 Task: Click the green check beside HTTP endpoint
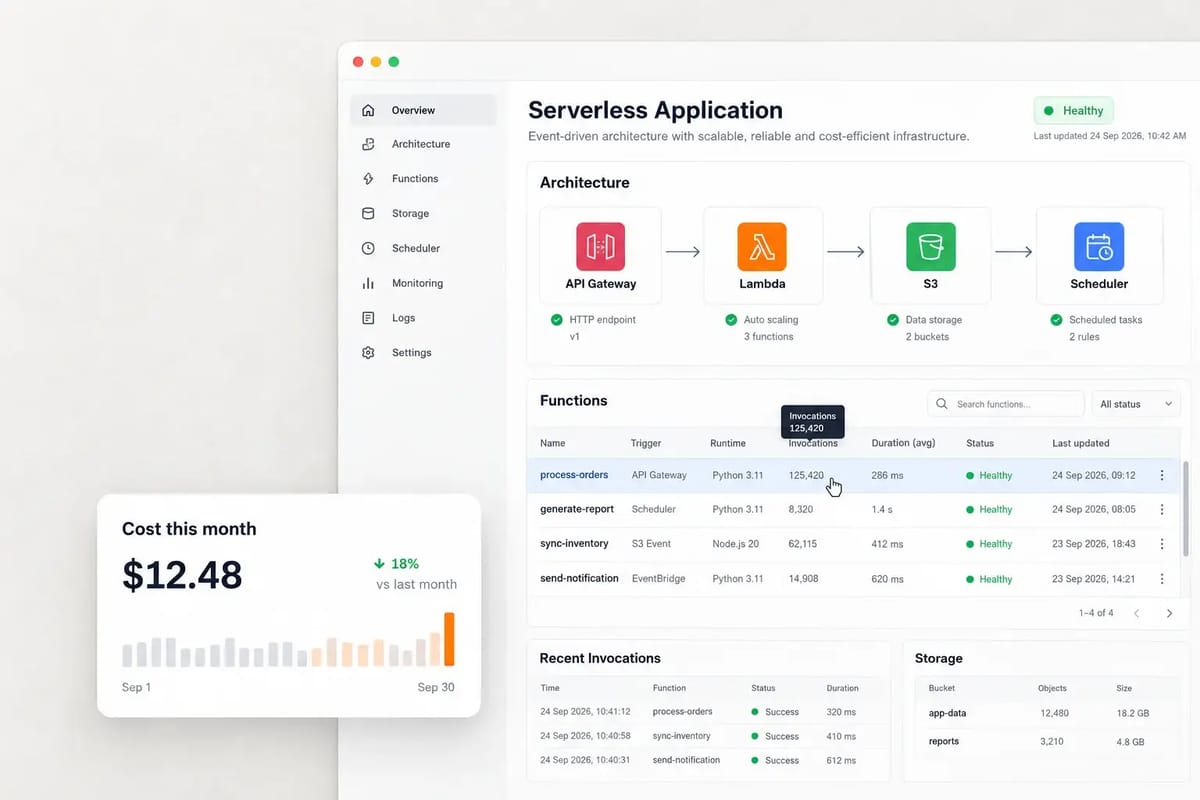click(556, 320)
